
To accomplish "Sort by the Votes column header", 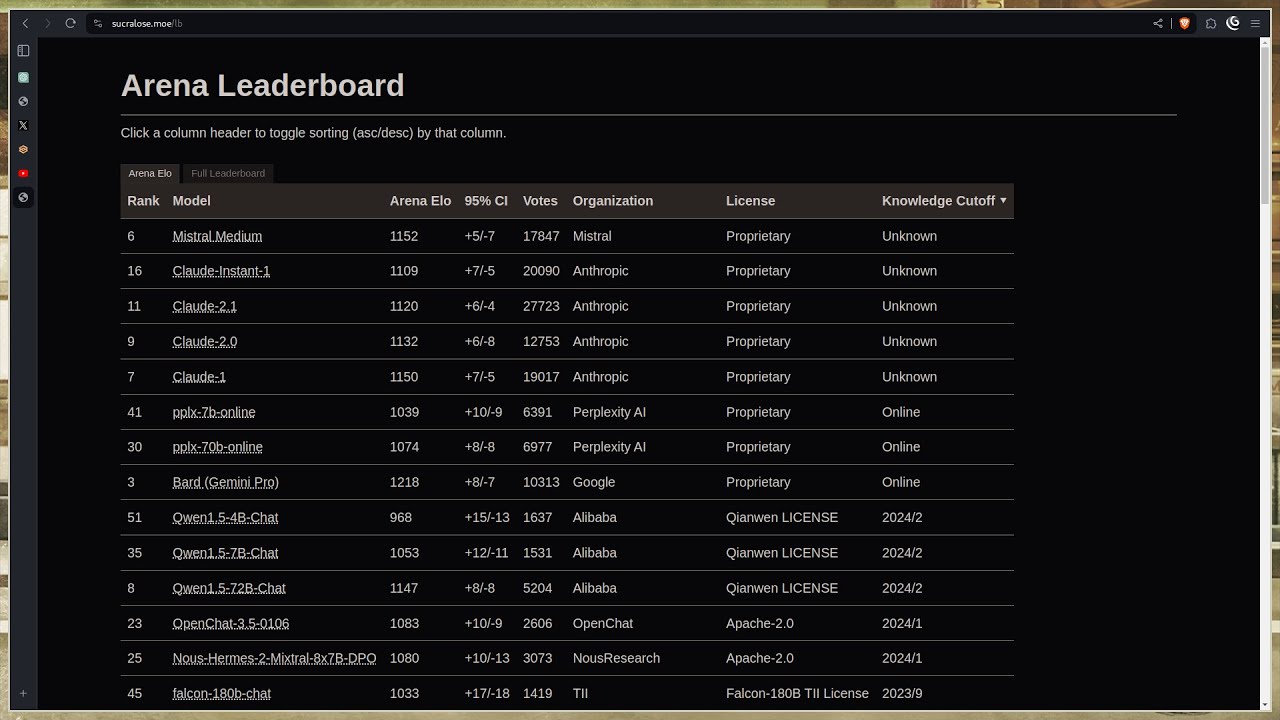I will tap(540, 201).
